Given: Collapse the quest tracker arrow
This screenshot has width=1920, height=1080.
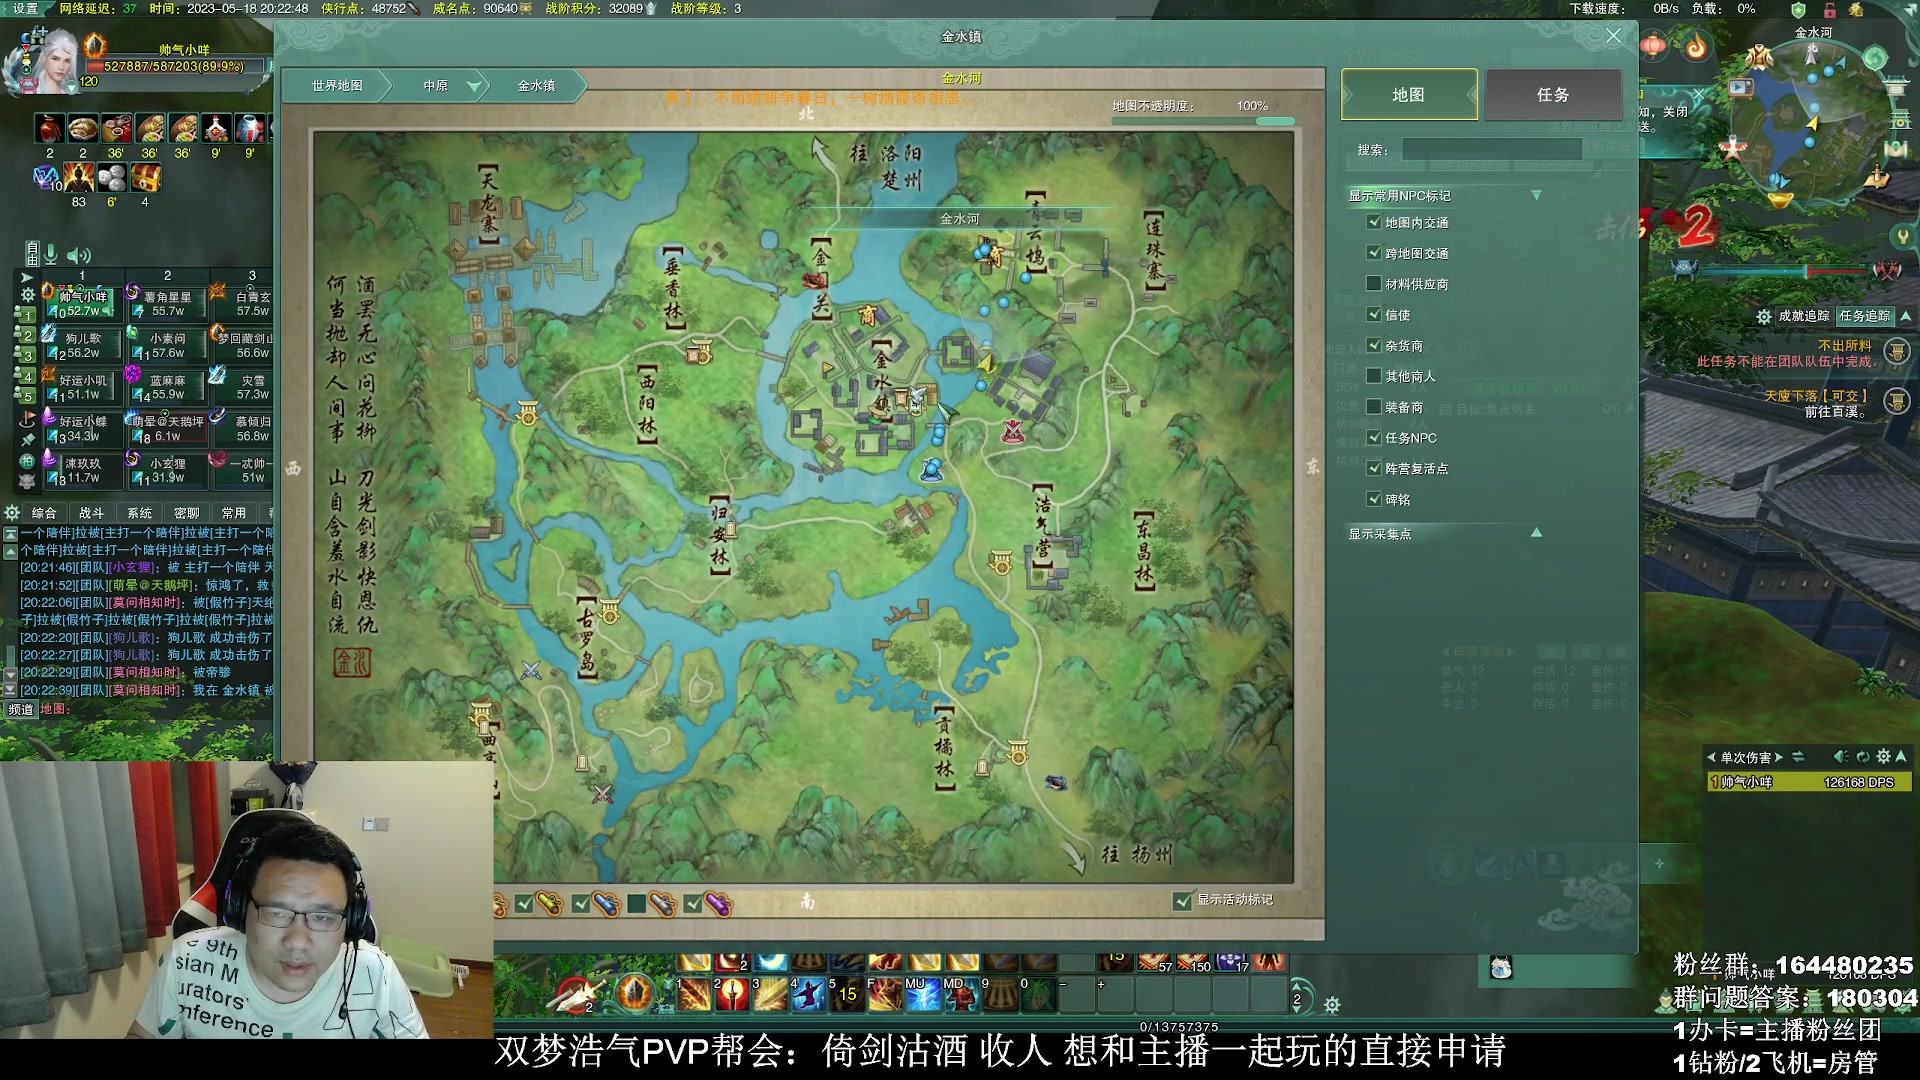Looking at the screenshot, I should point(1905,316).
